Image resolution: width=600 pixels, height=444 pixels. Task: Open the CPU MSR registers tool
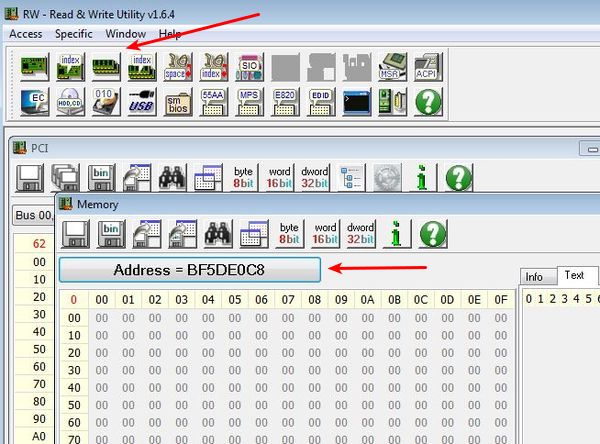click(392, 67)
